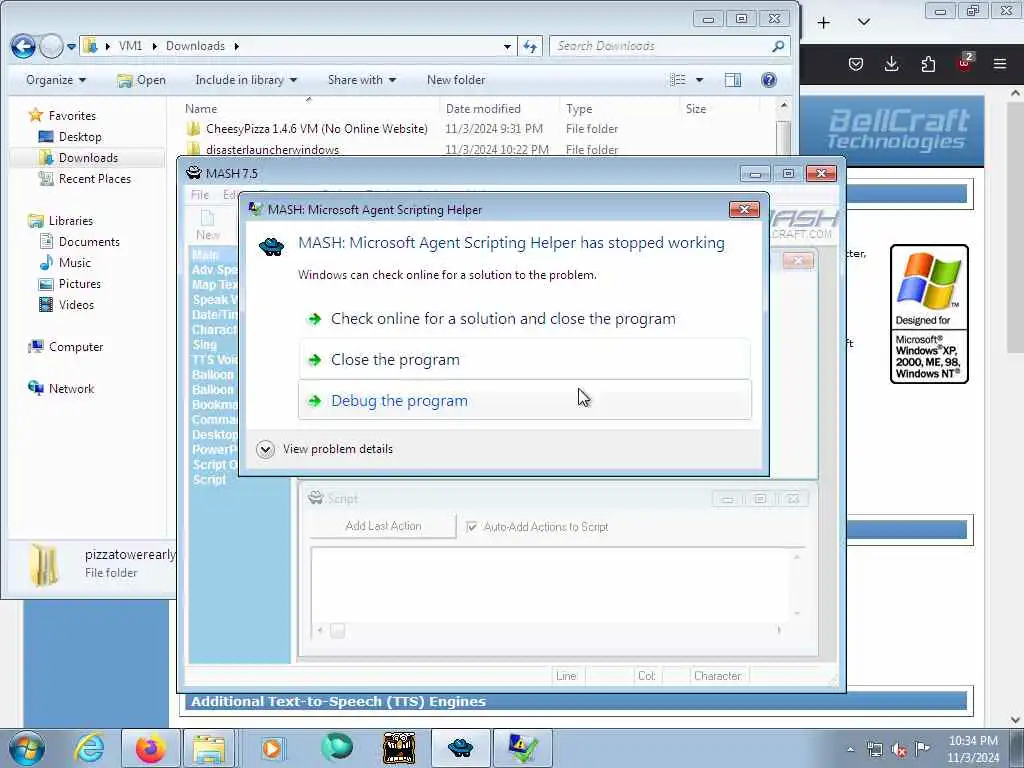Switch to Firefox from the taskbar
Viewport: 1024px width, 768px height.
[150, 748]
